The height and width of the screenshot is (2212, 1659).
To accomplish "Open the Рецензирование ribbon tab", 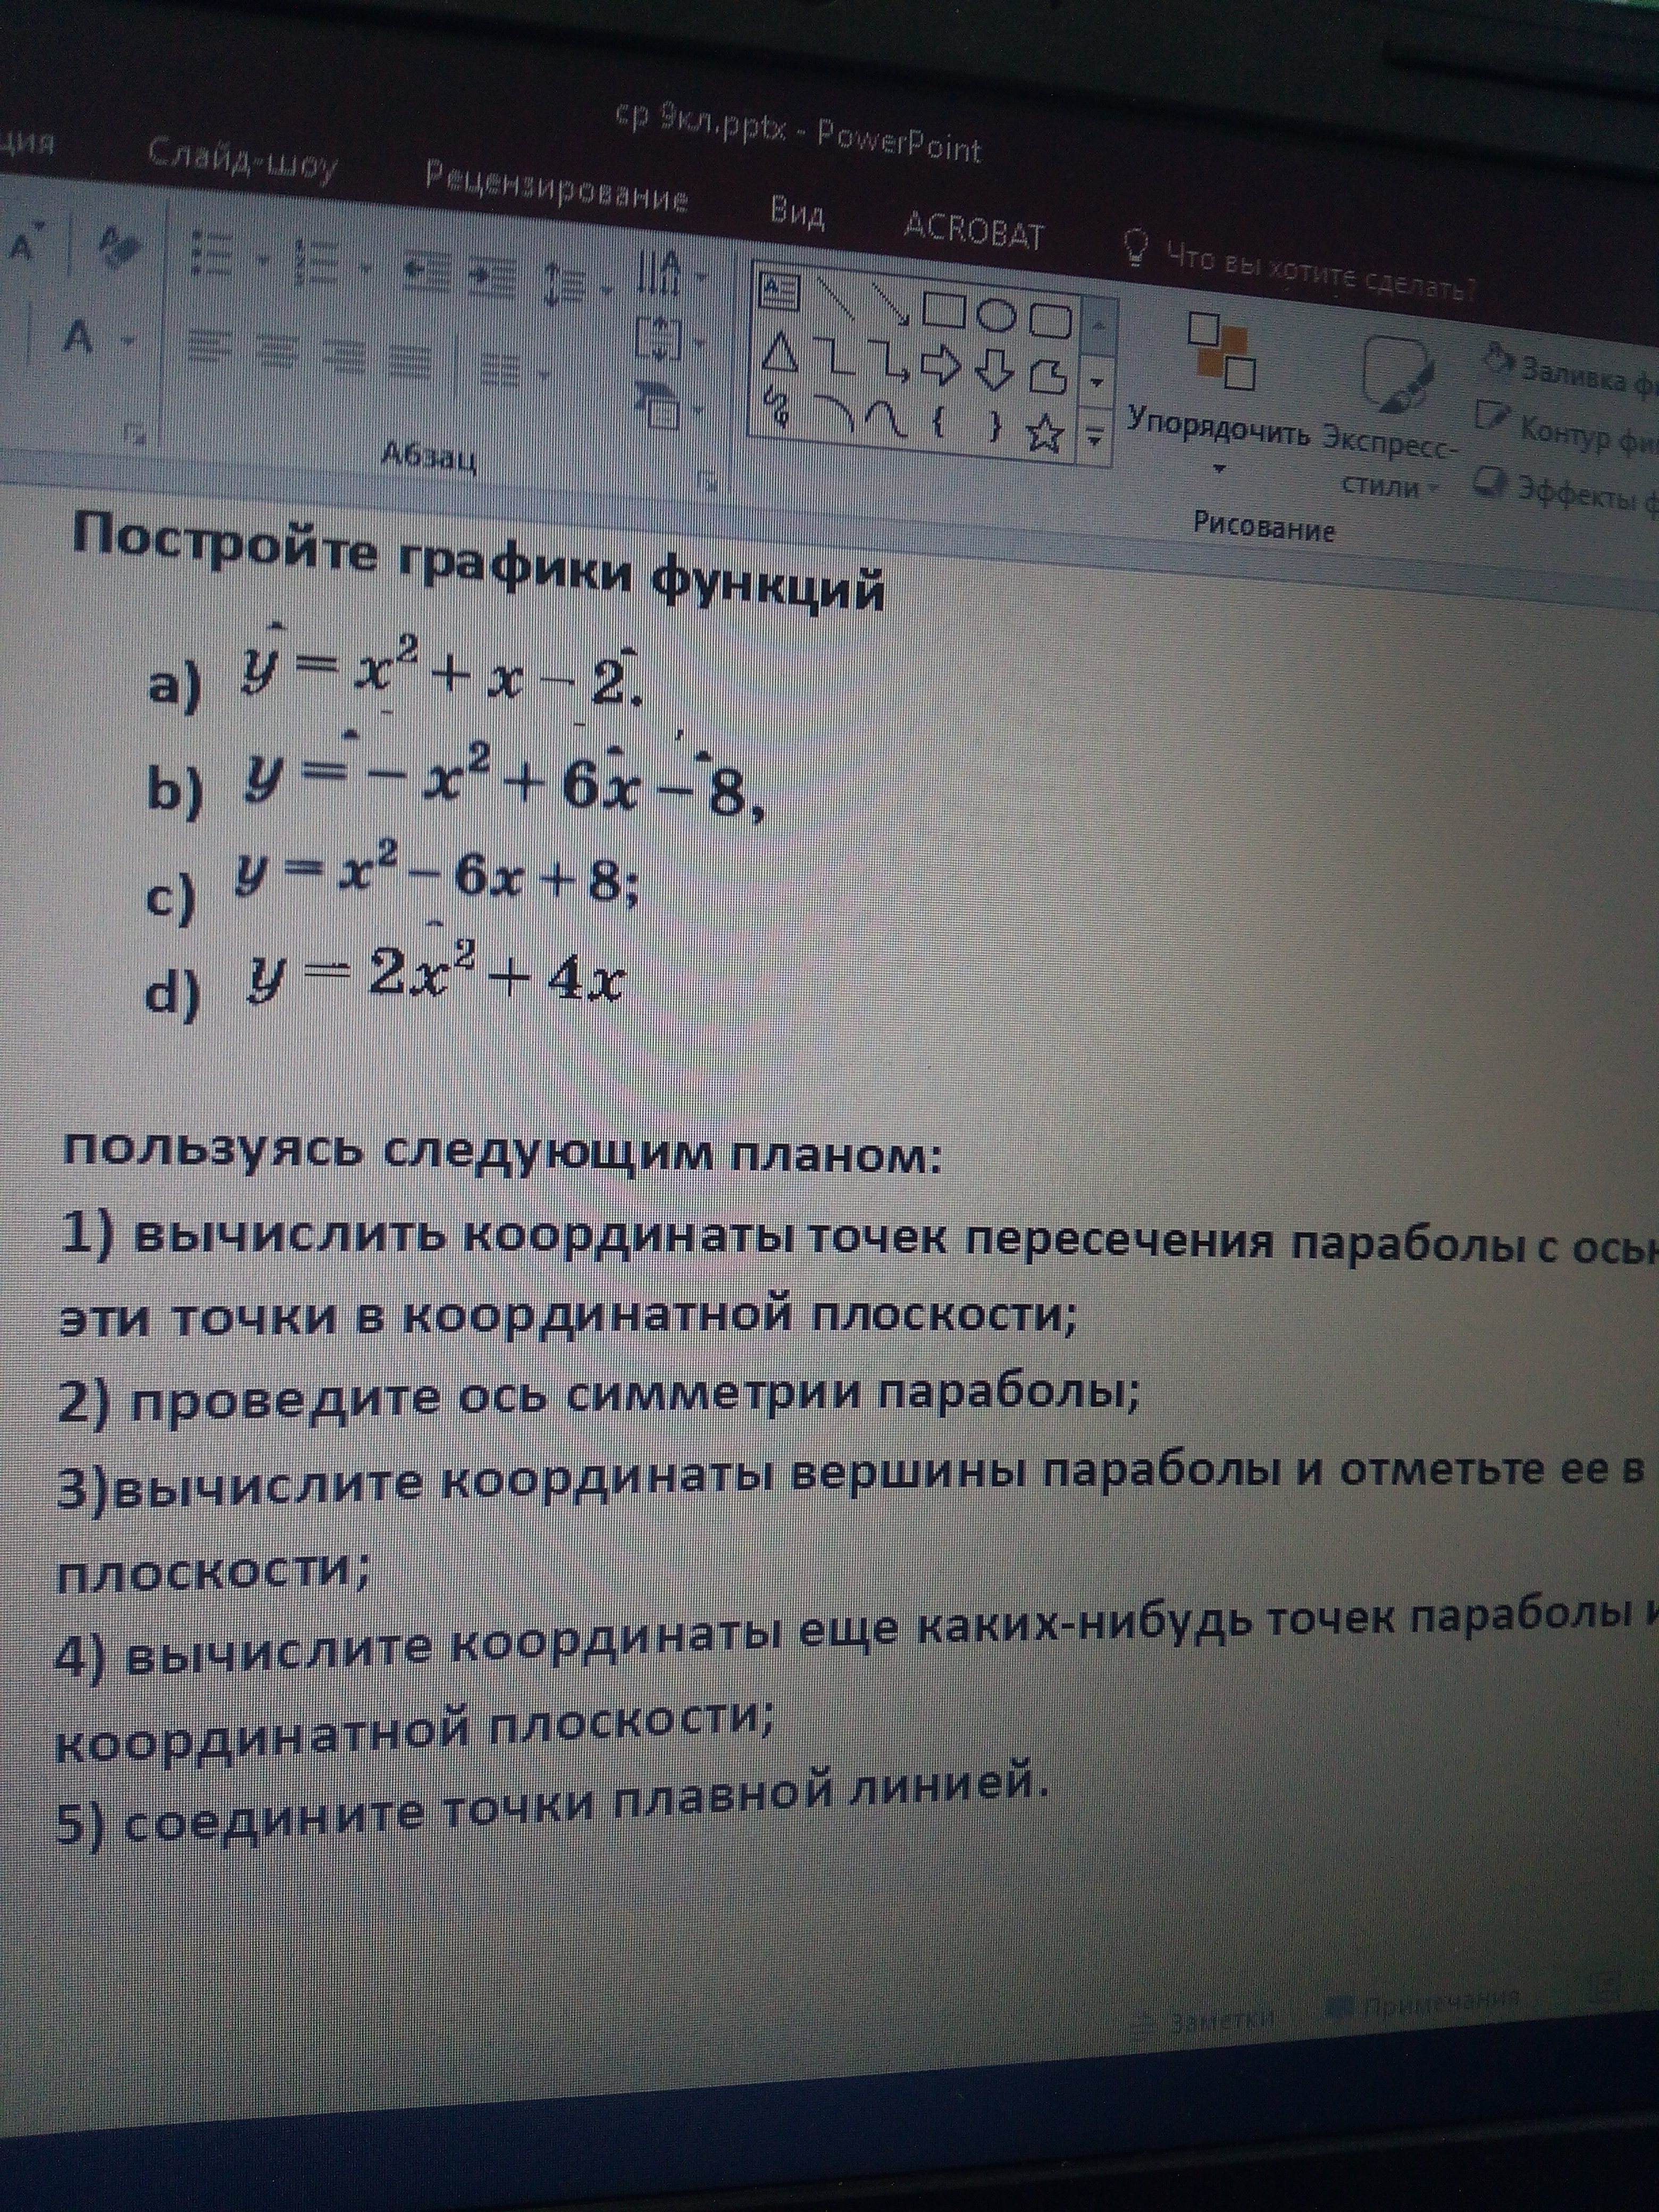I will pyautogui.click(x=556, y=187).
